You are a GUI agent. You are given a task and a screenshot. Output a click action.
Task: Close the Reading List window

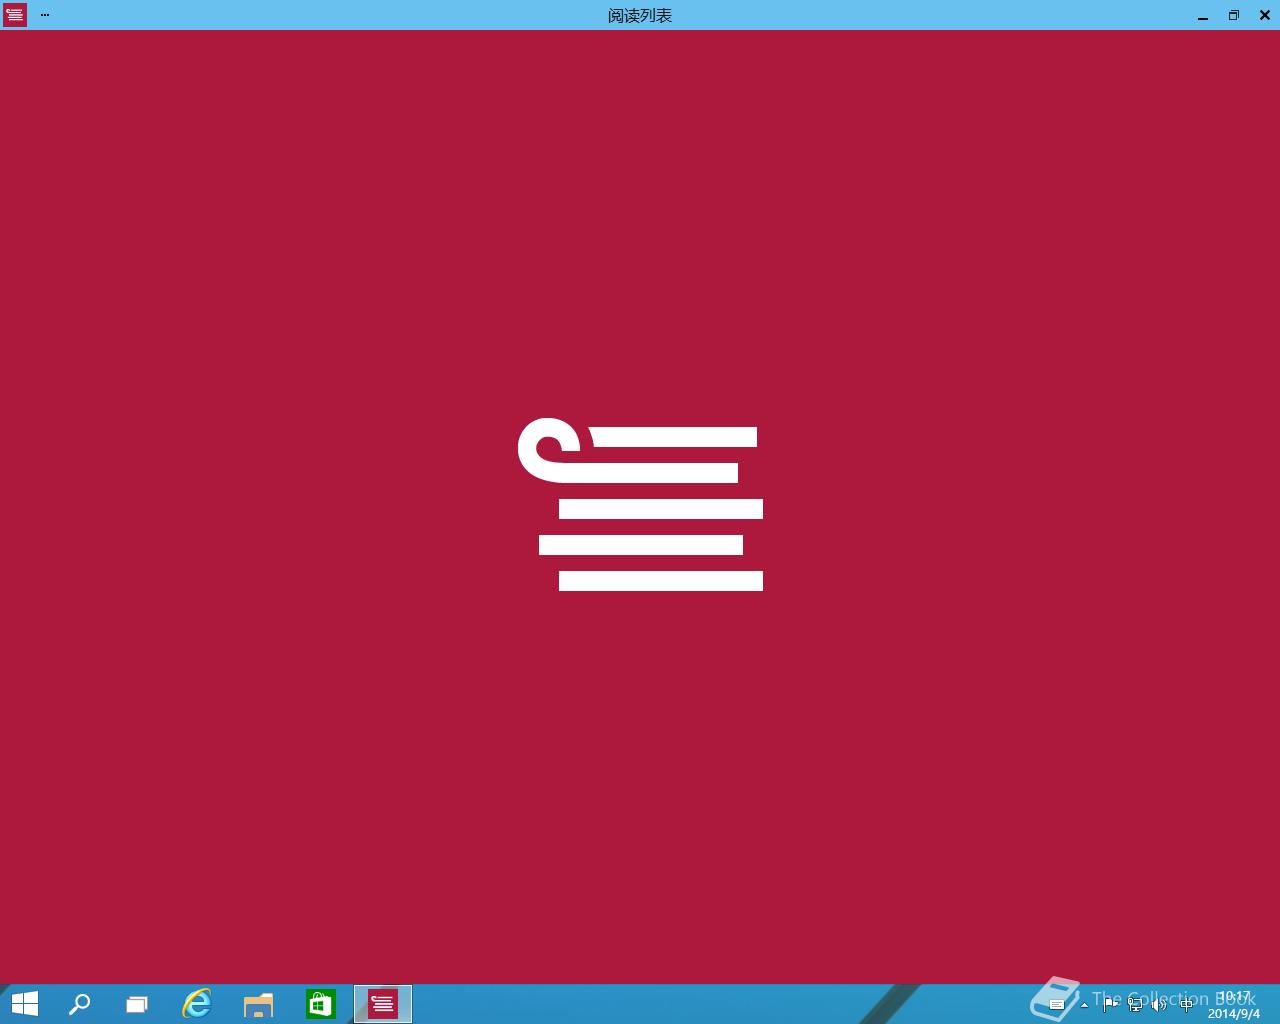click(1264, 15)
